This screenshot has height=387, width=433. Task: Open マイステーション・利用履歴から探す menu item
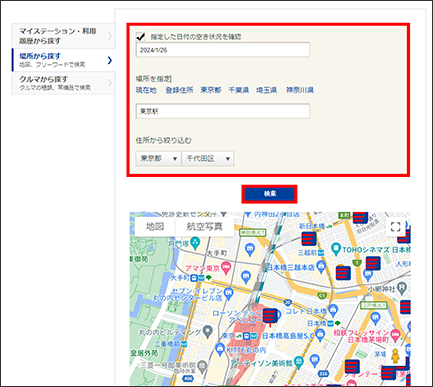(x=63, y=36)
